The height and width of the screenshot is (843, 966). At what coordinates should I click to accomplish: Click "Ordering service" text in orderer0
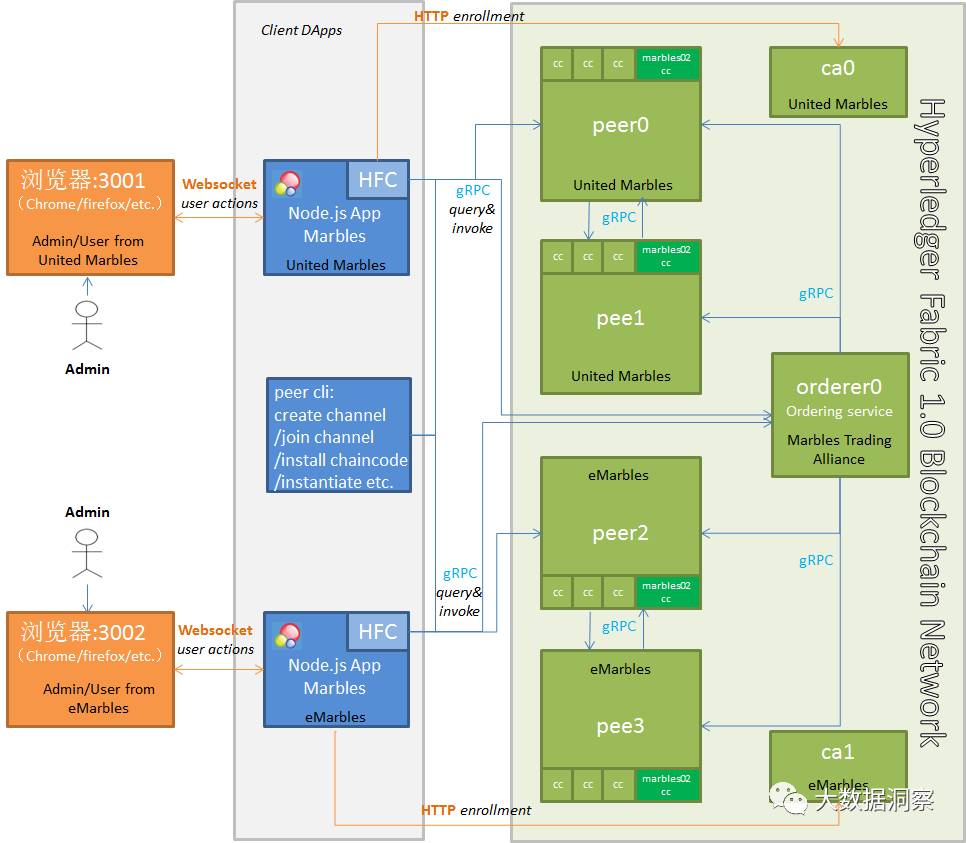[x=839, y=411]
